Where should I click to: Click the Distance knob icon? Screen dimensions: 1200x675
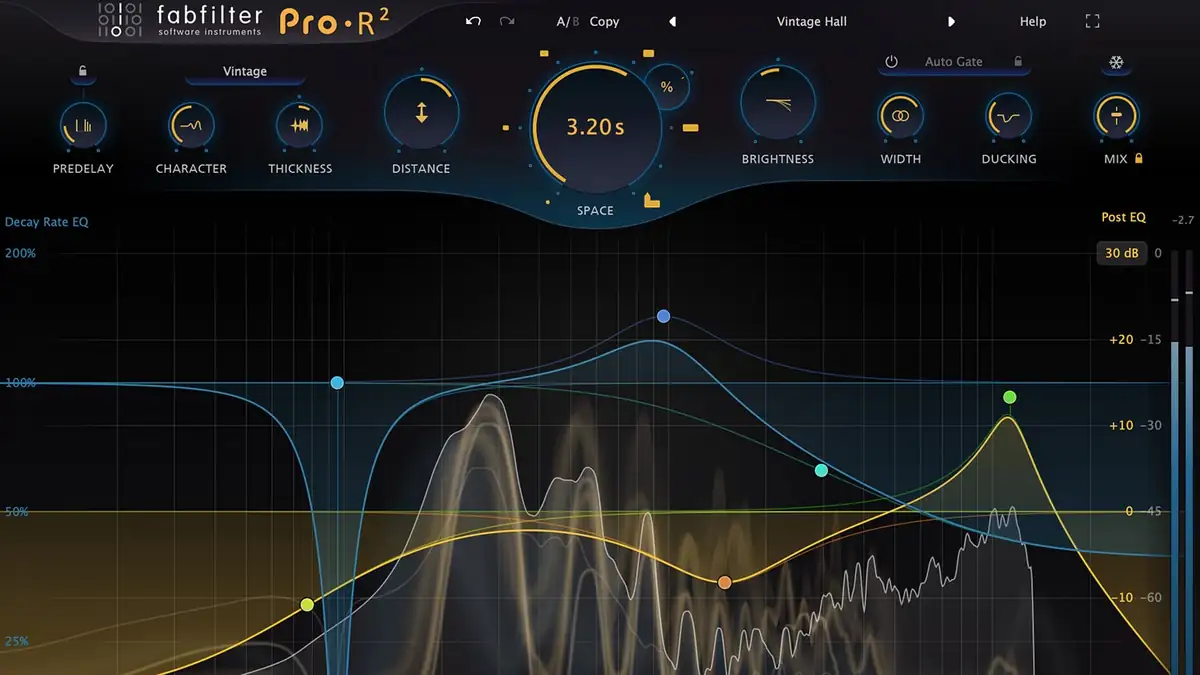pyautogui.click(x=420, y=113)
